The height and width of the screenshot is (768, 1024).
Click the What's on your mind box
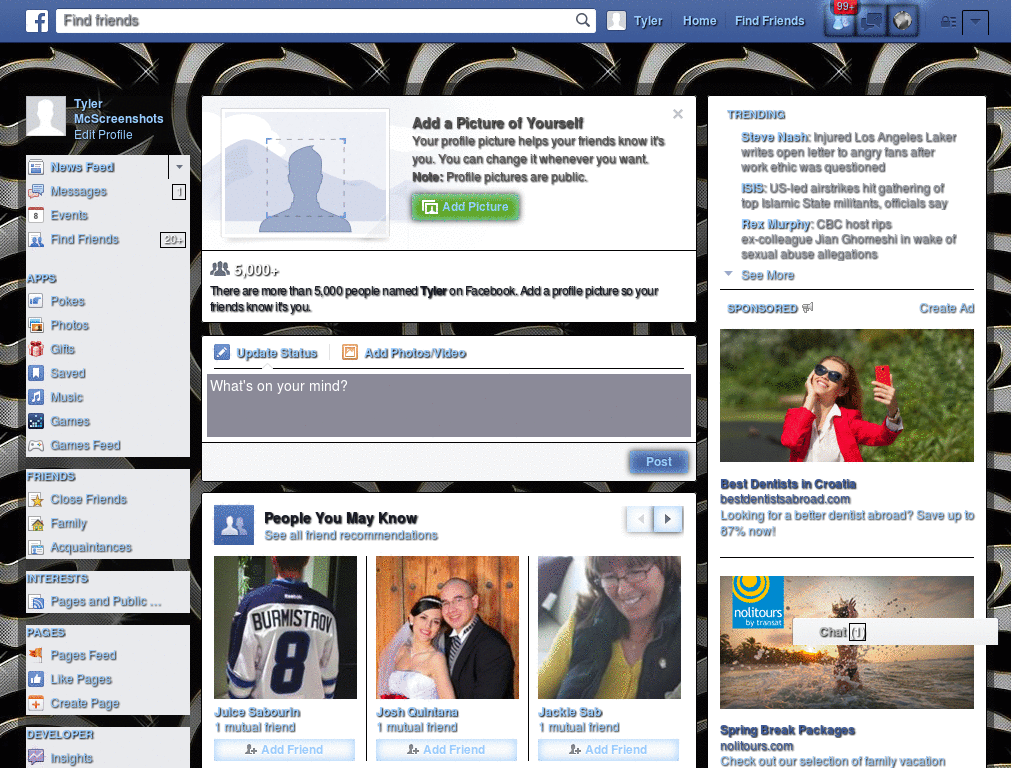[x=449, y=405]
